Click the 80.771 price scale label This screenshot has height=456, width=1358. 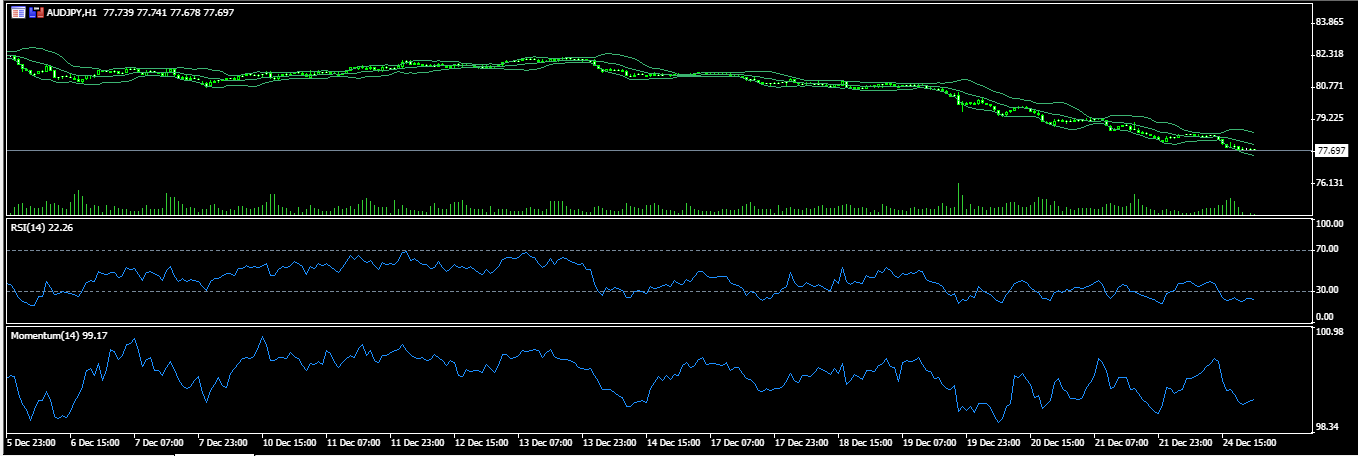click(1331, 86)
